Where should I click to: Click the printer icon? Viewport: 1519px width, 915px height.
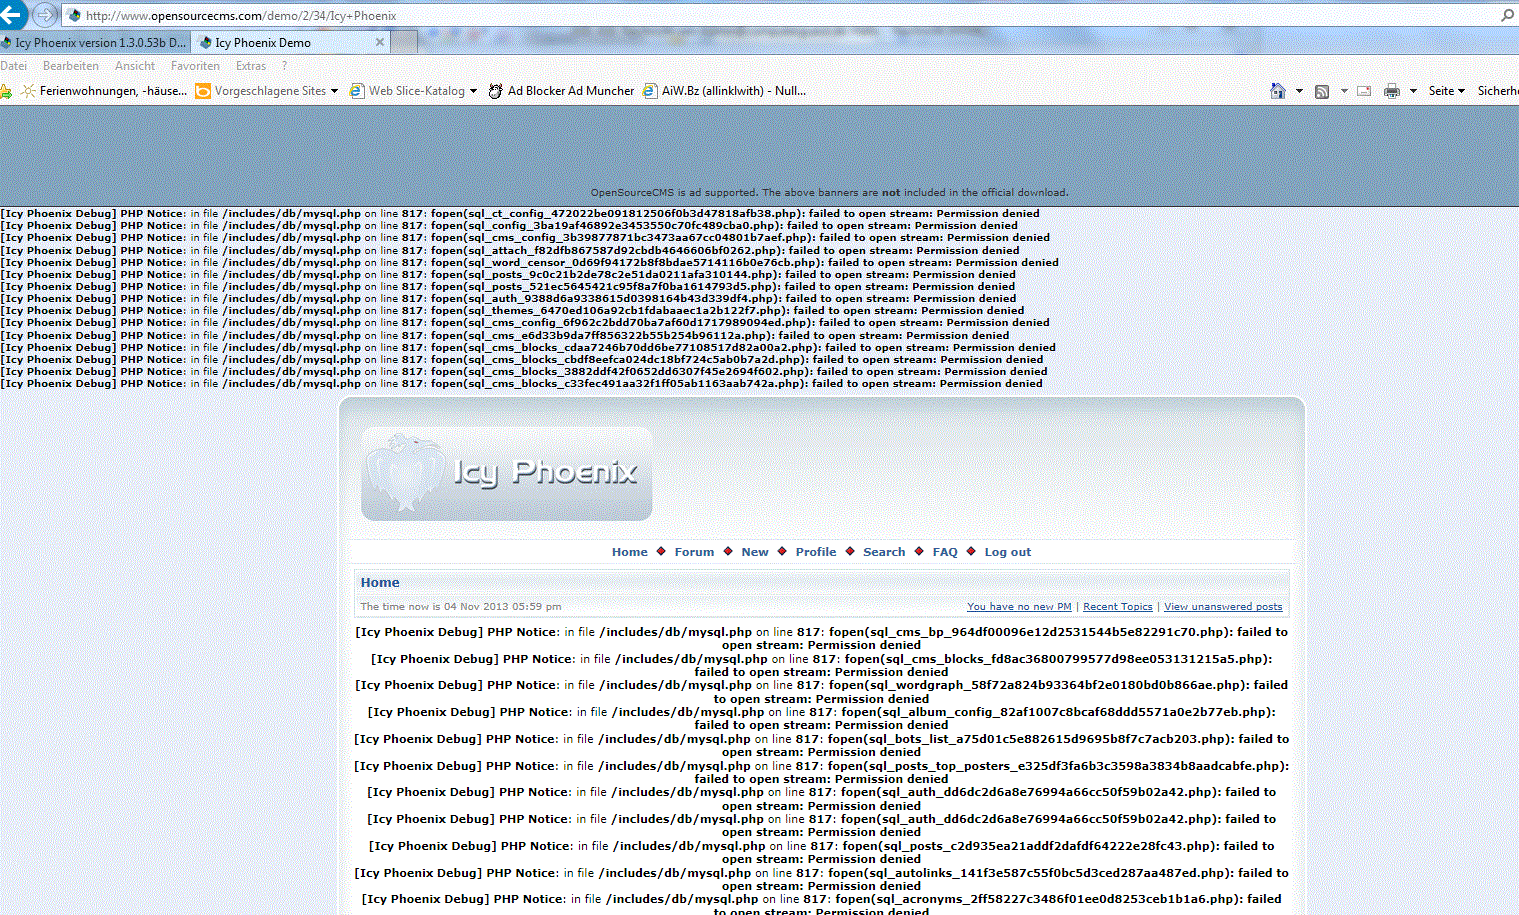coord(1391,91)
